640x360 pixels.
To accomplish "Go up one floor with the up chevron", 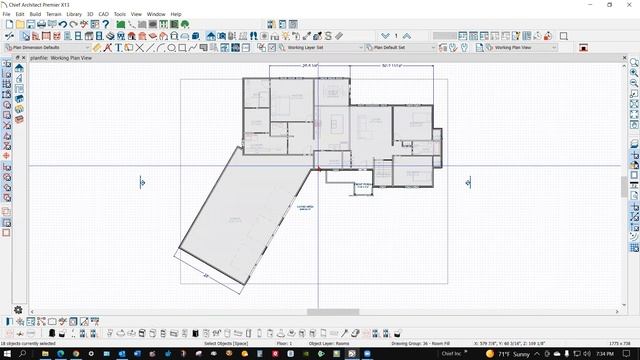I will click(407, 36).
